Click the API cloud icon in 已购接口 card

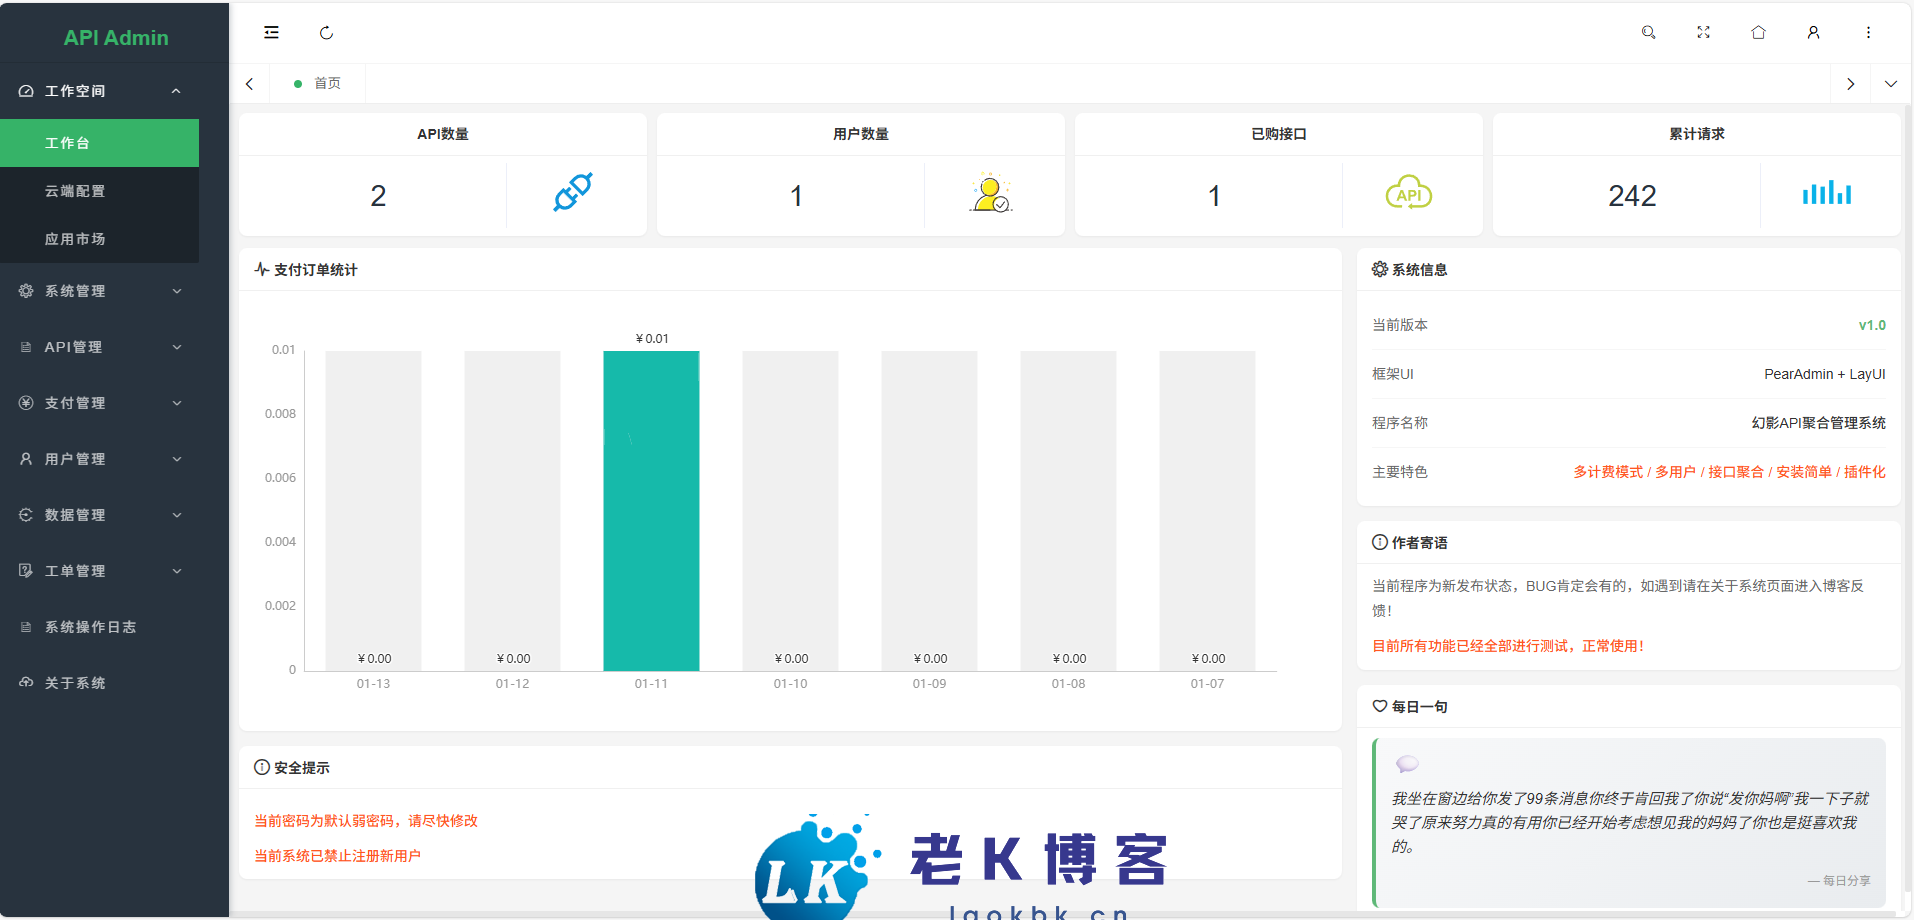click(1408, 194)
